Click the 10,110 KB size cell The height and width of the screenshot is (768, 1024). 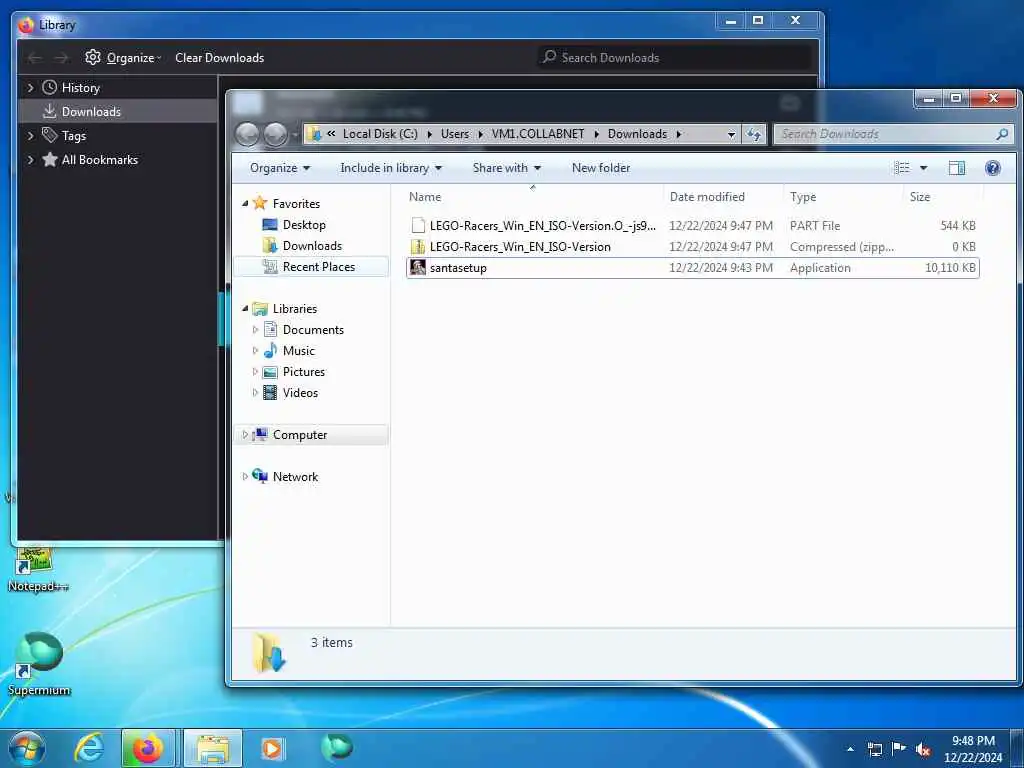[x=950, y=268]
